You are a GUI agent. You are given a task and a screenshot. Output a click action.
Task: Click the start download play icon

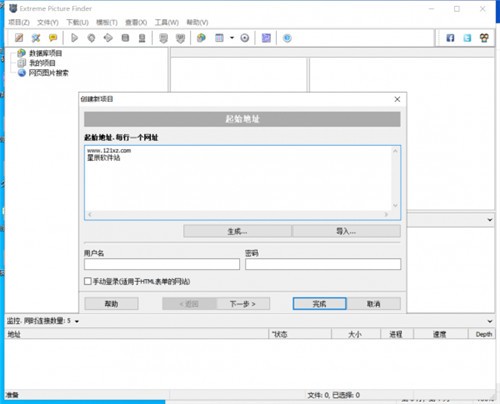coord(74,38)
